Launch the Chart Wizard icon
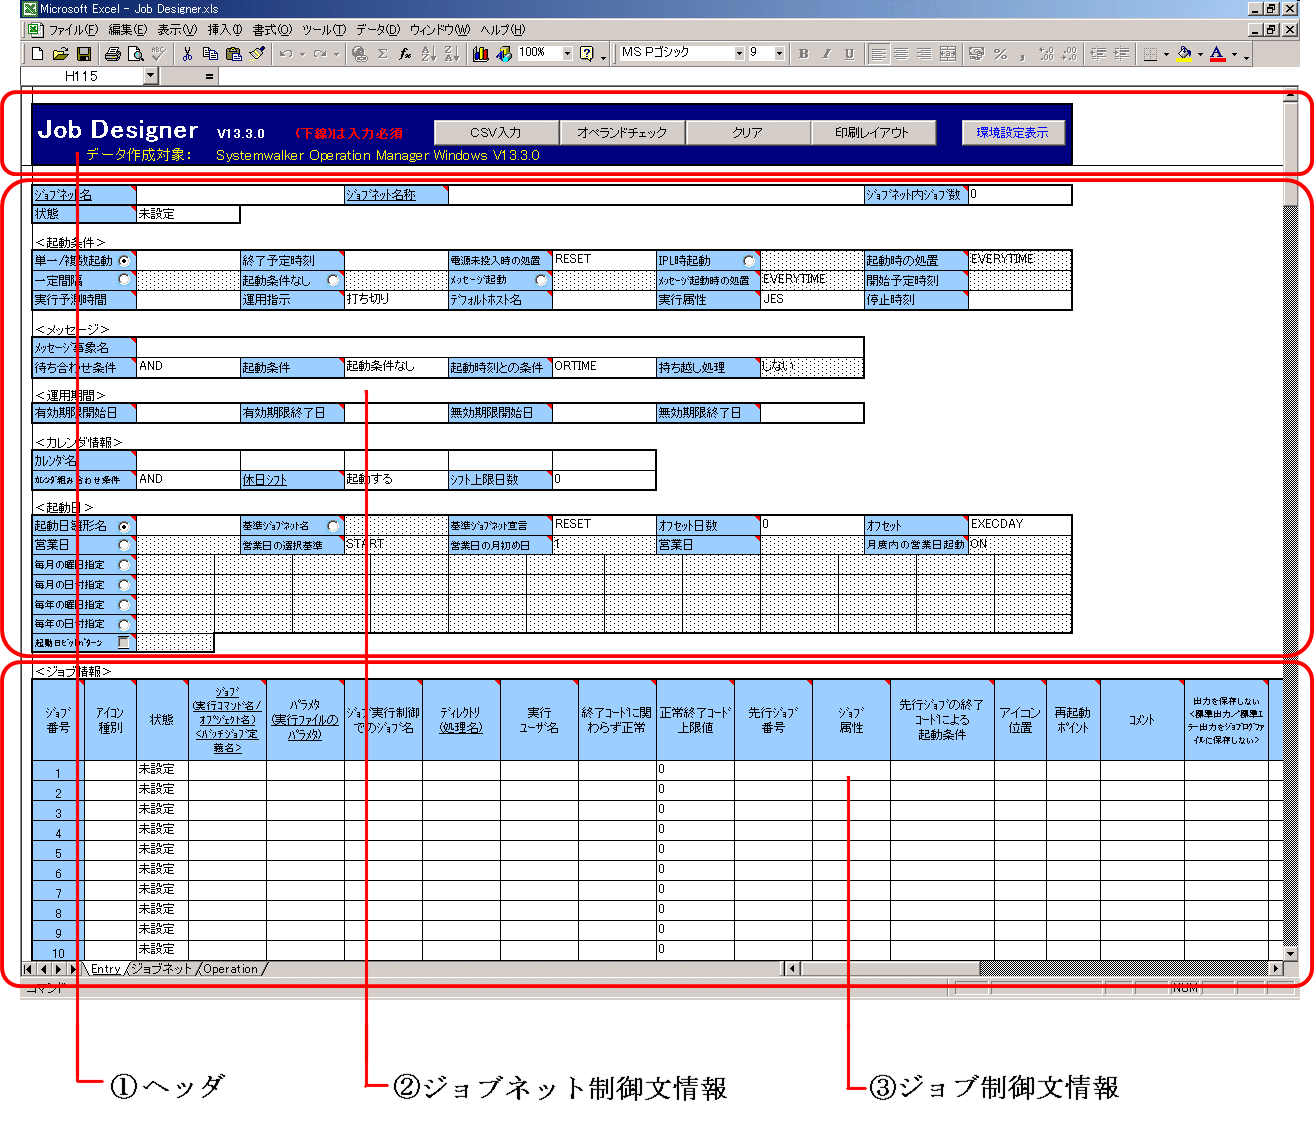This screenshot has width=1314, height=1124. [480, 54]
